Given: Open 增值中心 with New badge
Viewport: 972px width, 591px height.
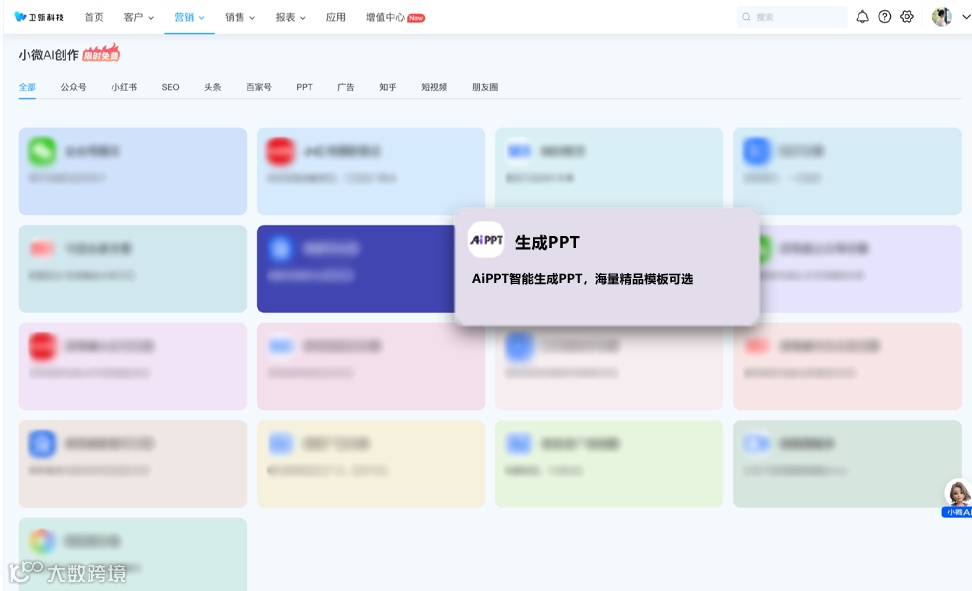Looking at the screenshot, I should click(x=395, y=17).
